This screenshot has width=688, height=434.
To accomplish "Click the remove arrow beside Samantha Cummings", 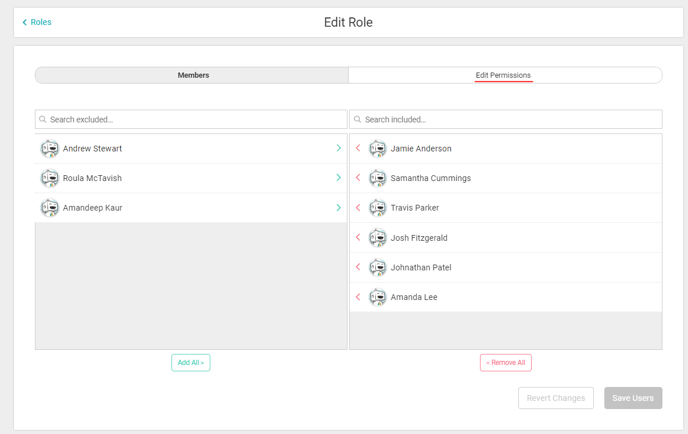I will [x=358, y=178].
